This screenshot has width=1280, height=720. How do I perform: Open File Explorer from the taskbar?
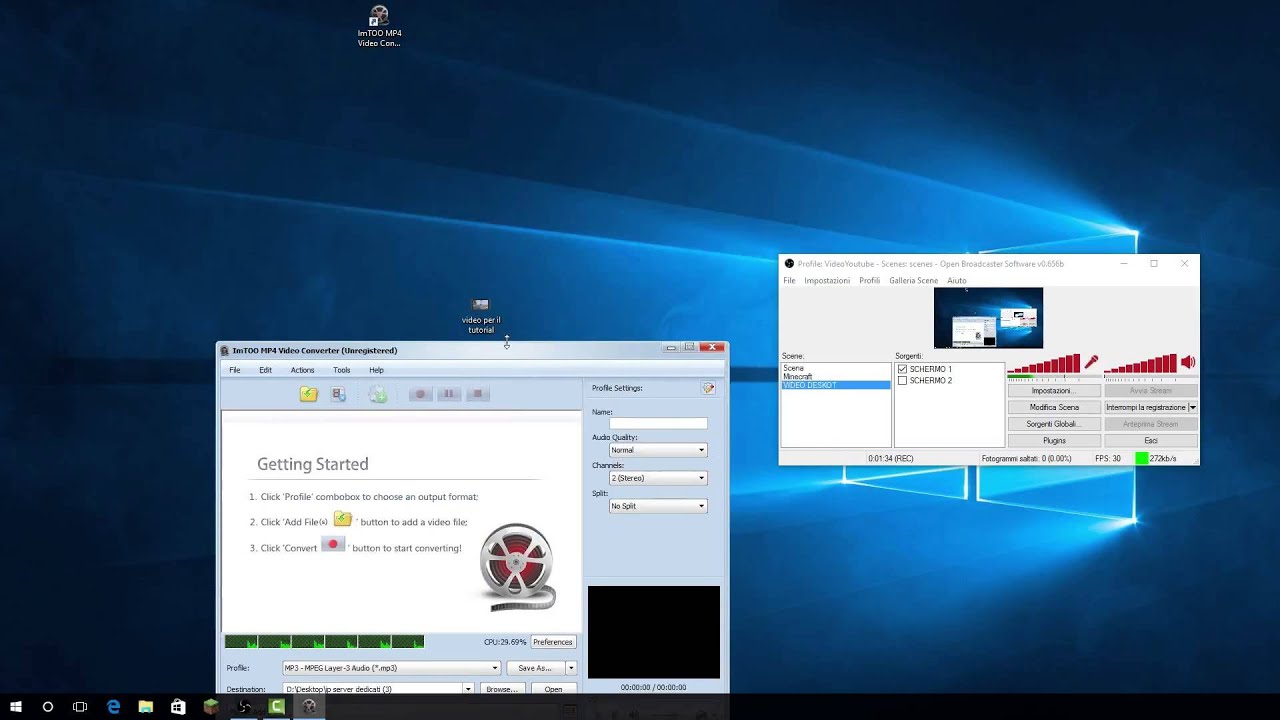coord(146,707)
